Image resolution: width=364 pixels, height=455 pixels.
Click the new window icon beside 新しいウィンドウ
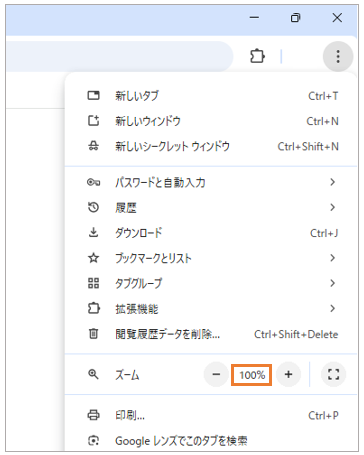pyautogui.click(x=93, y=121)
